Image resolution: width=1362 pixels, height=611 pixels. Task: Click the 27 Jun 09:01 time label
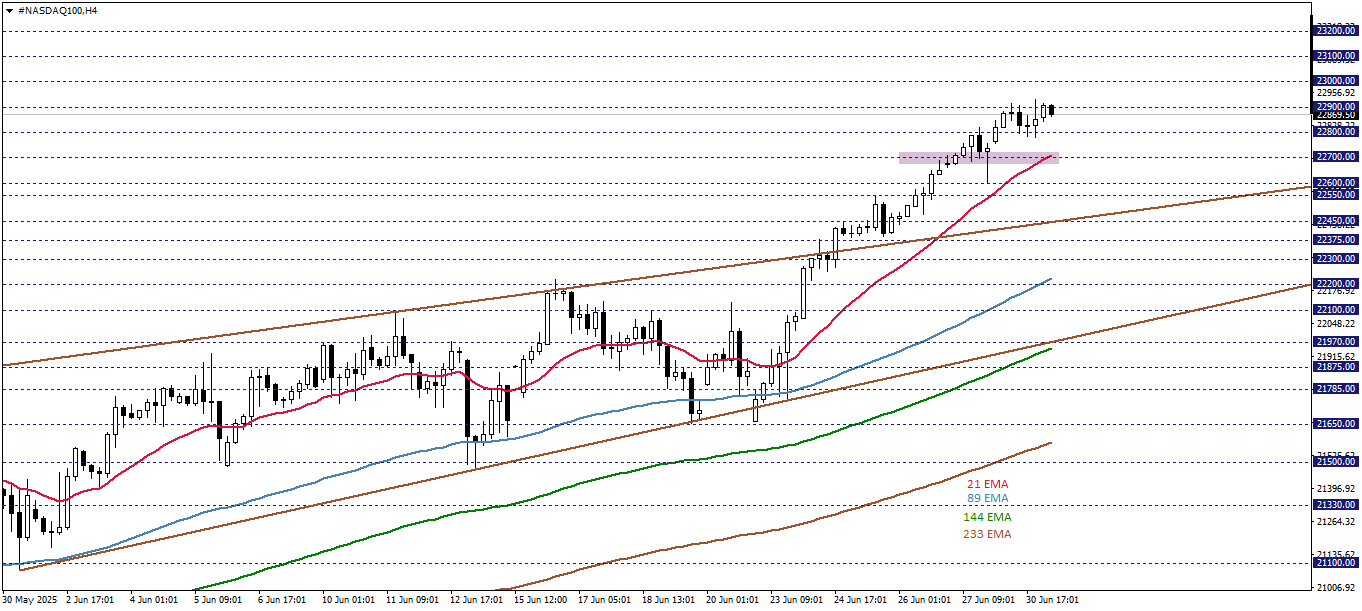[988, 600]
